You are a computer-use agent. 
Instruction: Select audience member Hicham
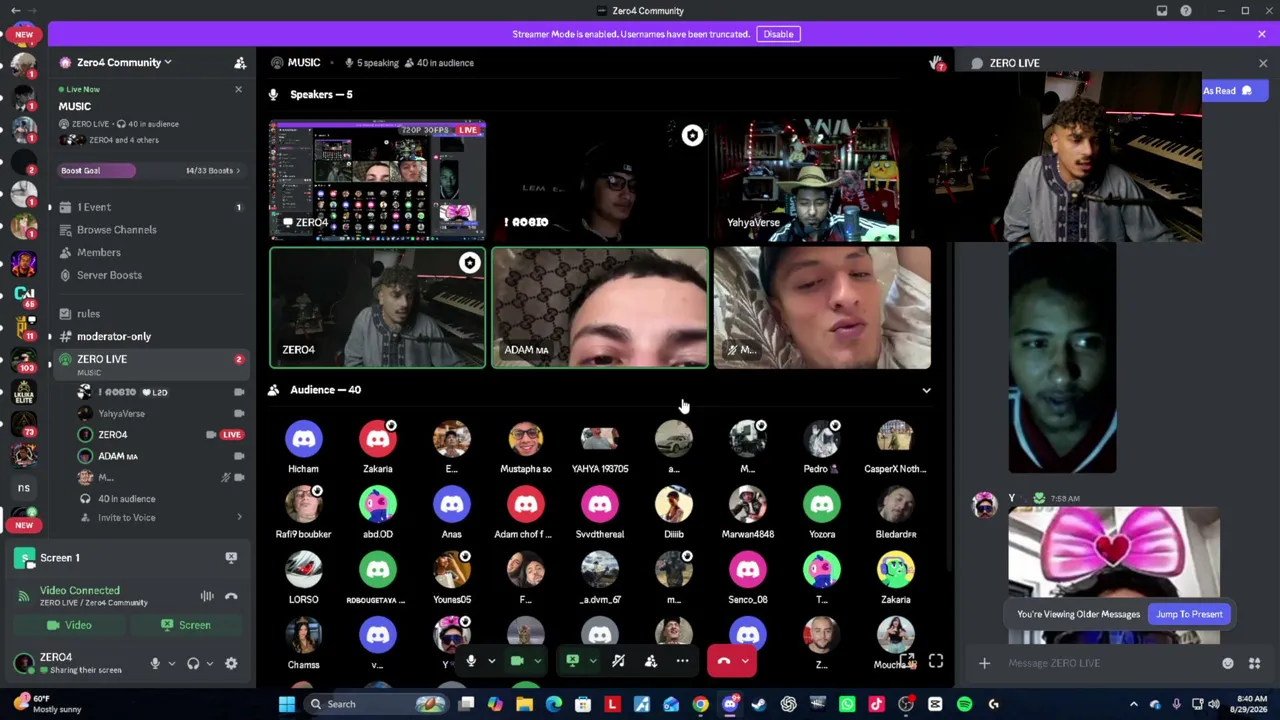point(303,447)
